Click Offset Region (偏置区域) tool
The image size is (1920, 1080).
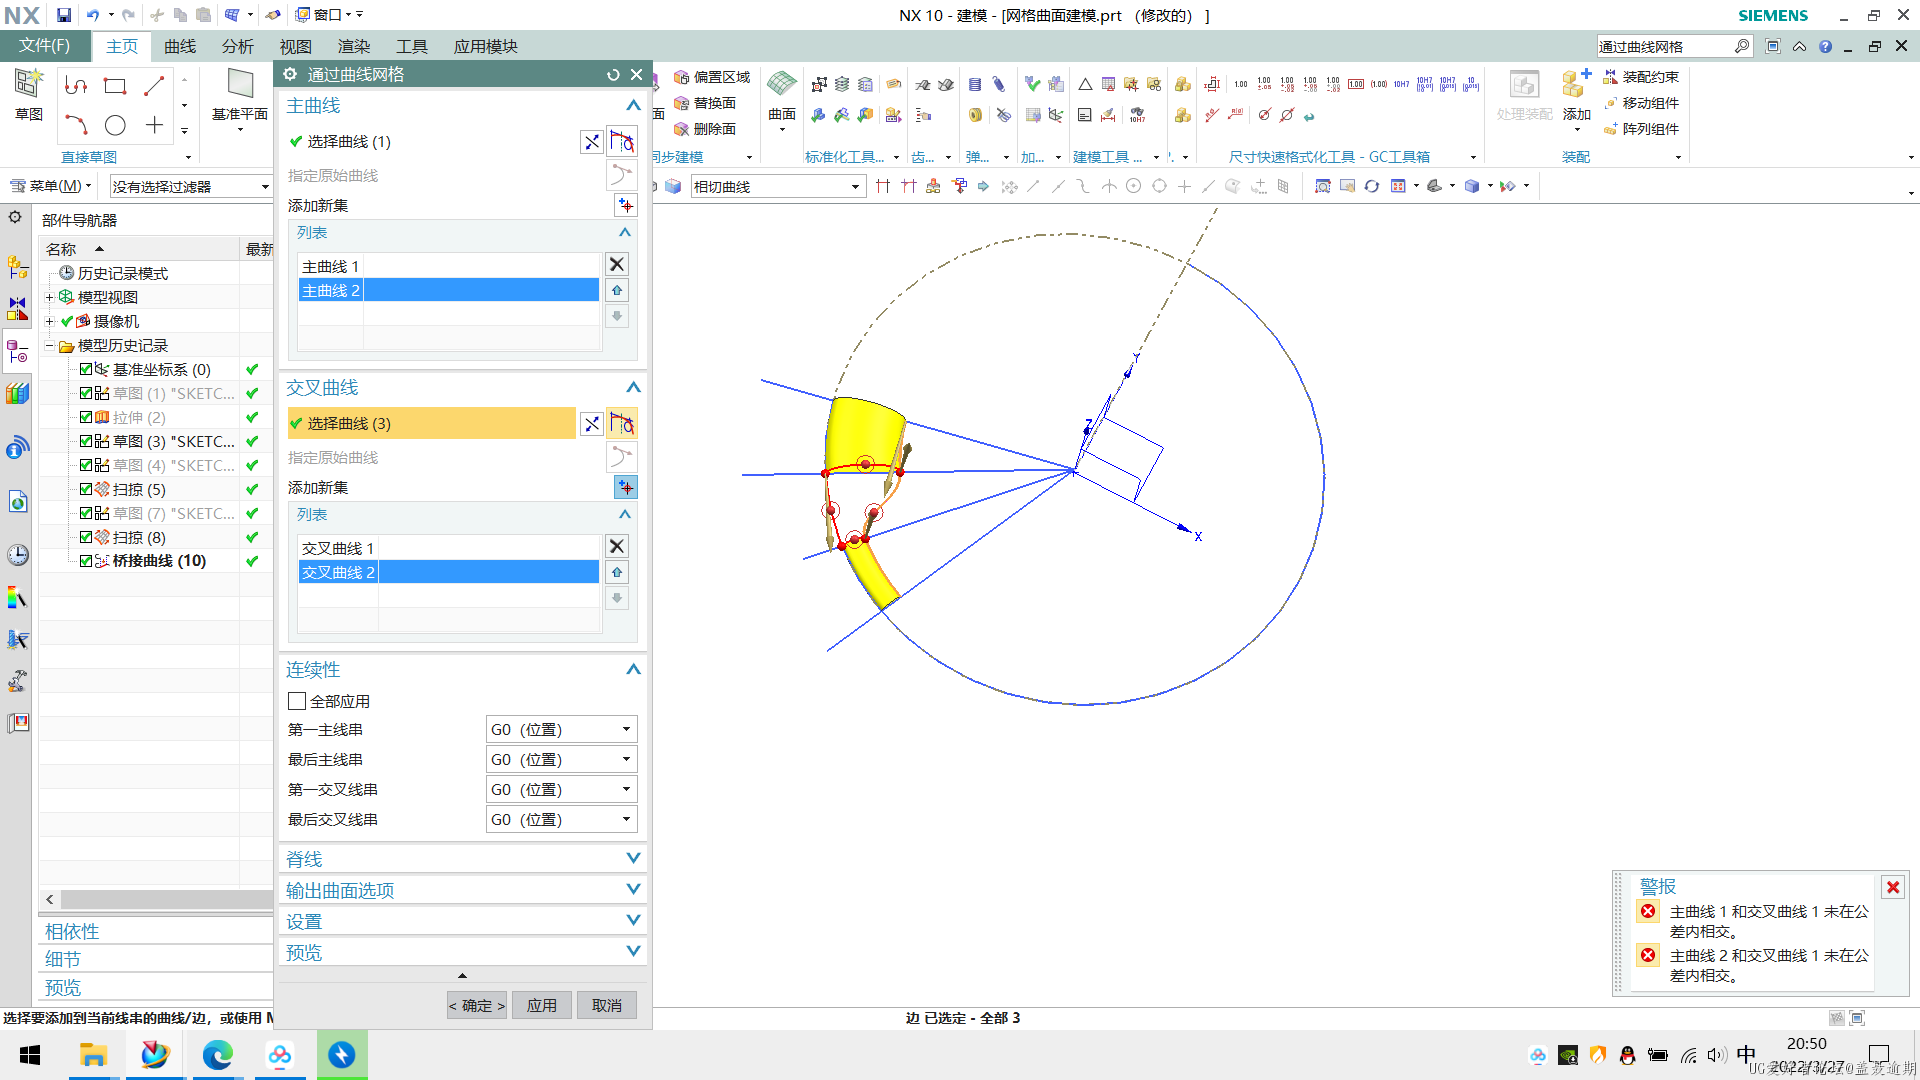click(712, 77)
